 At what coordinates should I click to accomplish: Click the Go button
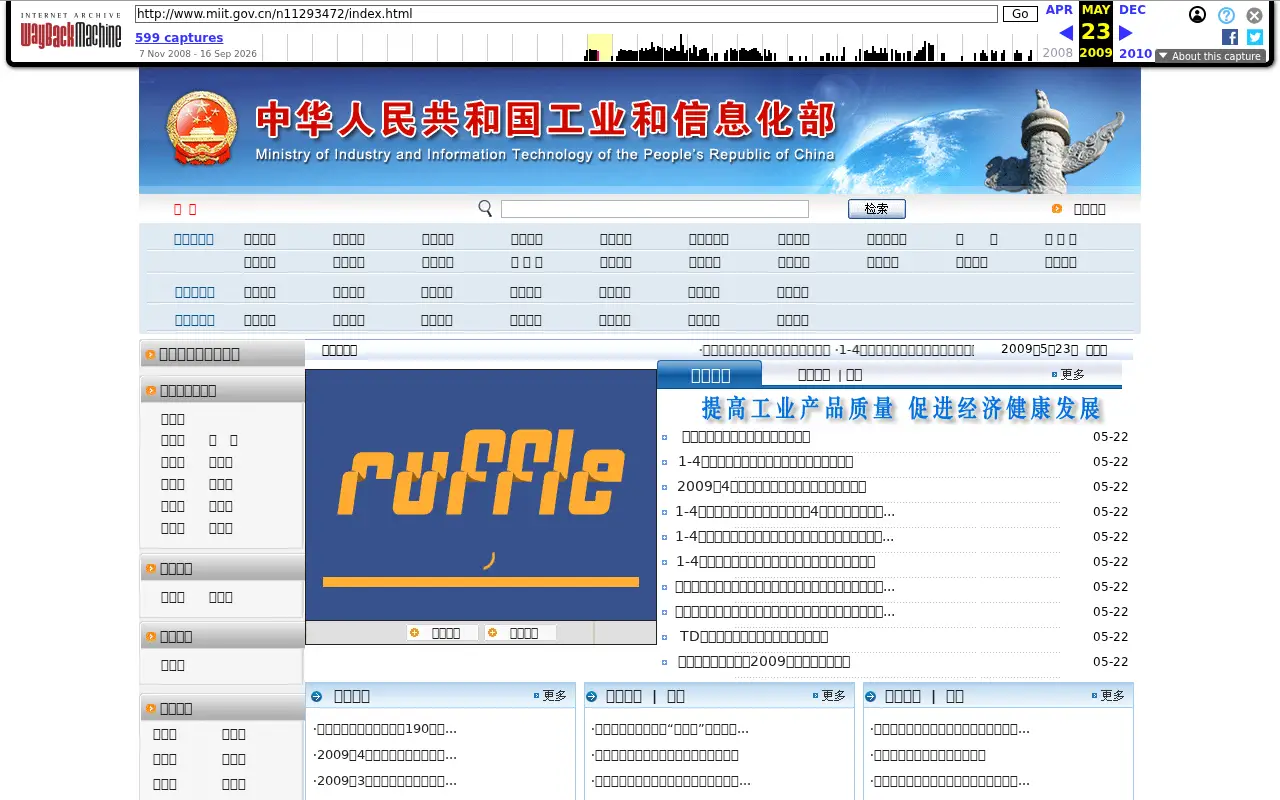click(x=1020, y=14)
